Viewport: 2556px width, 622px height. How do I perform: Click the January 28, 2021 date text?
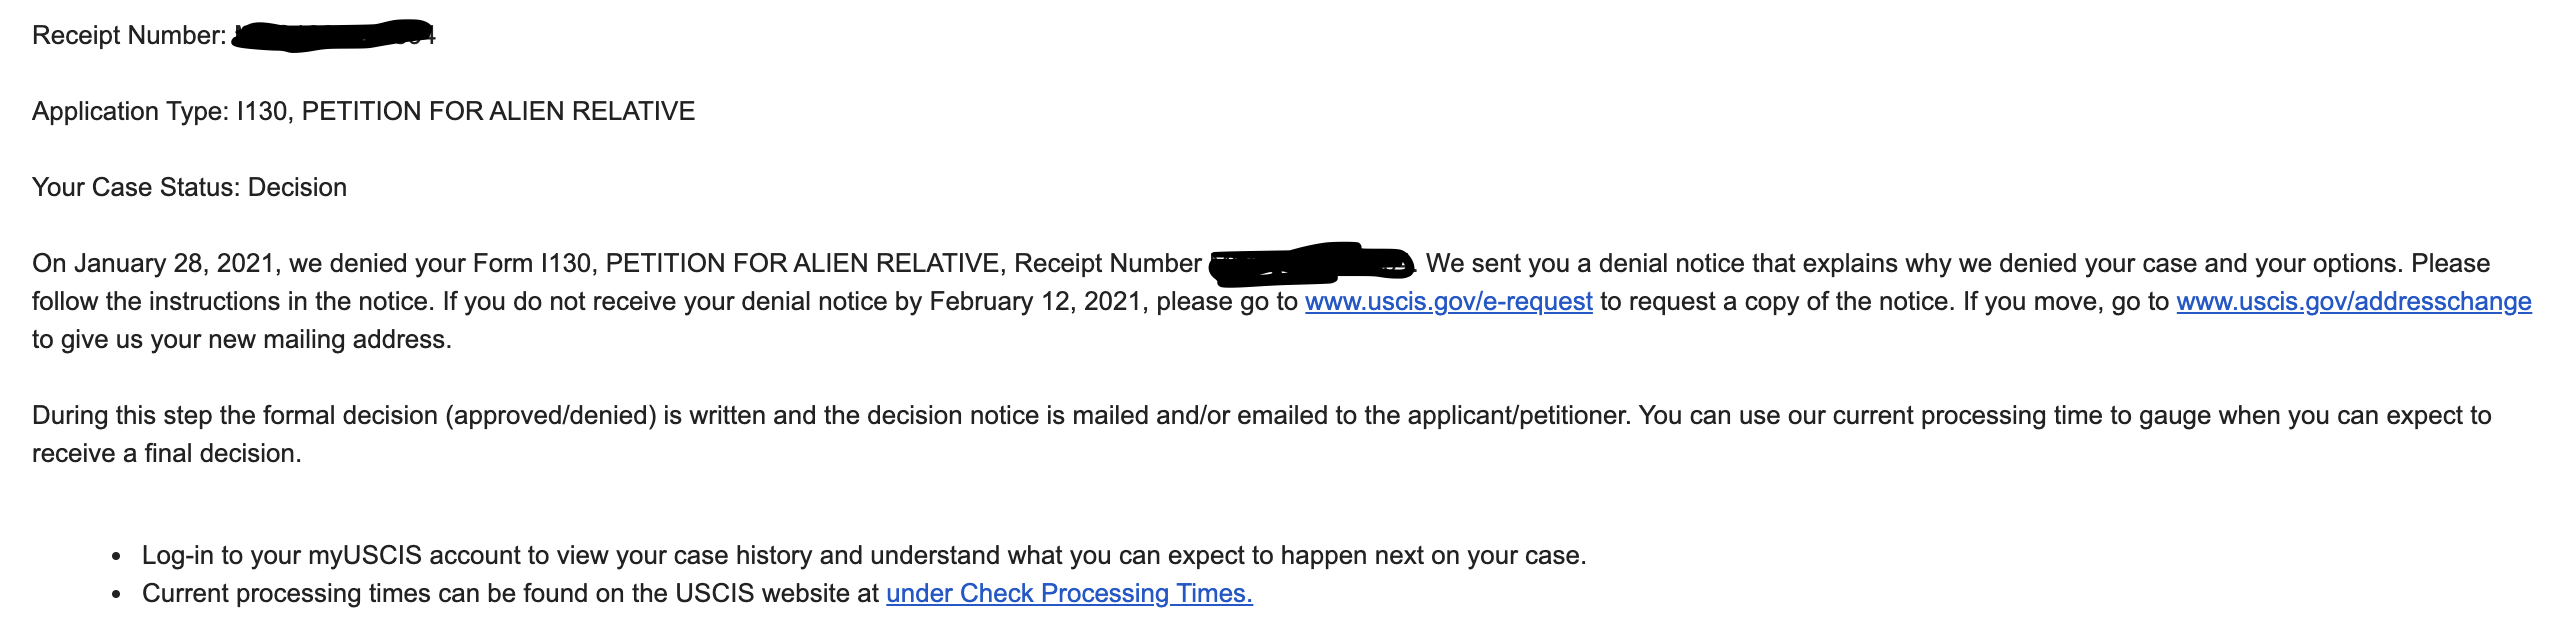(x=178, y=263)
